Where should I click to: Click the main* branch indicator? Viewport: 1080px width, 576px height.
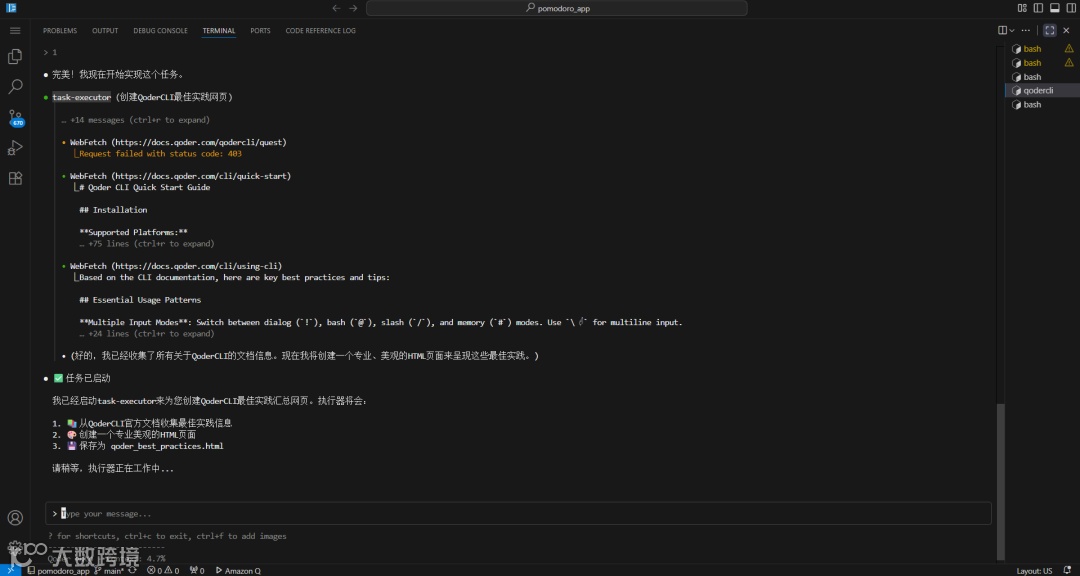pos(110,570)
